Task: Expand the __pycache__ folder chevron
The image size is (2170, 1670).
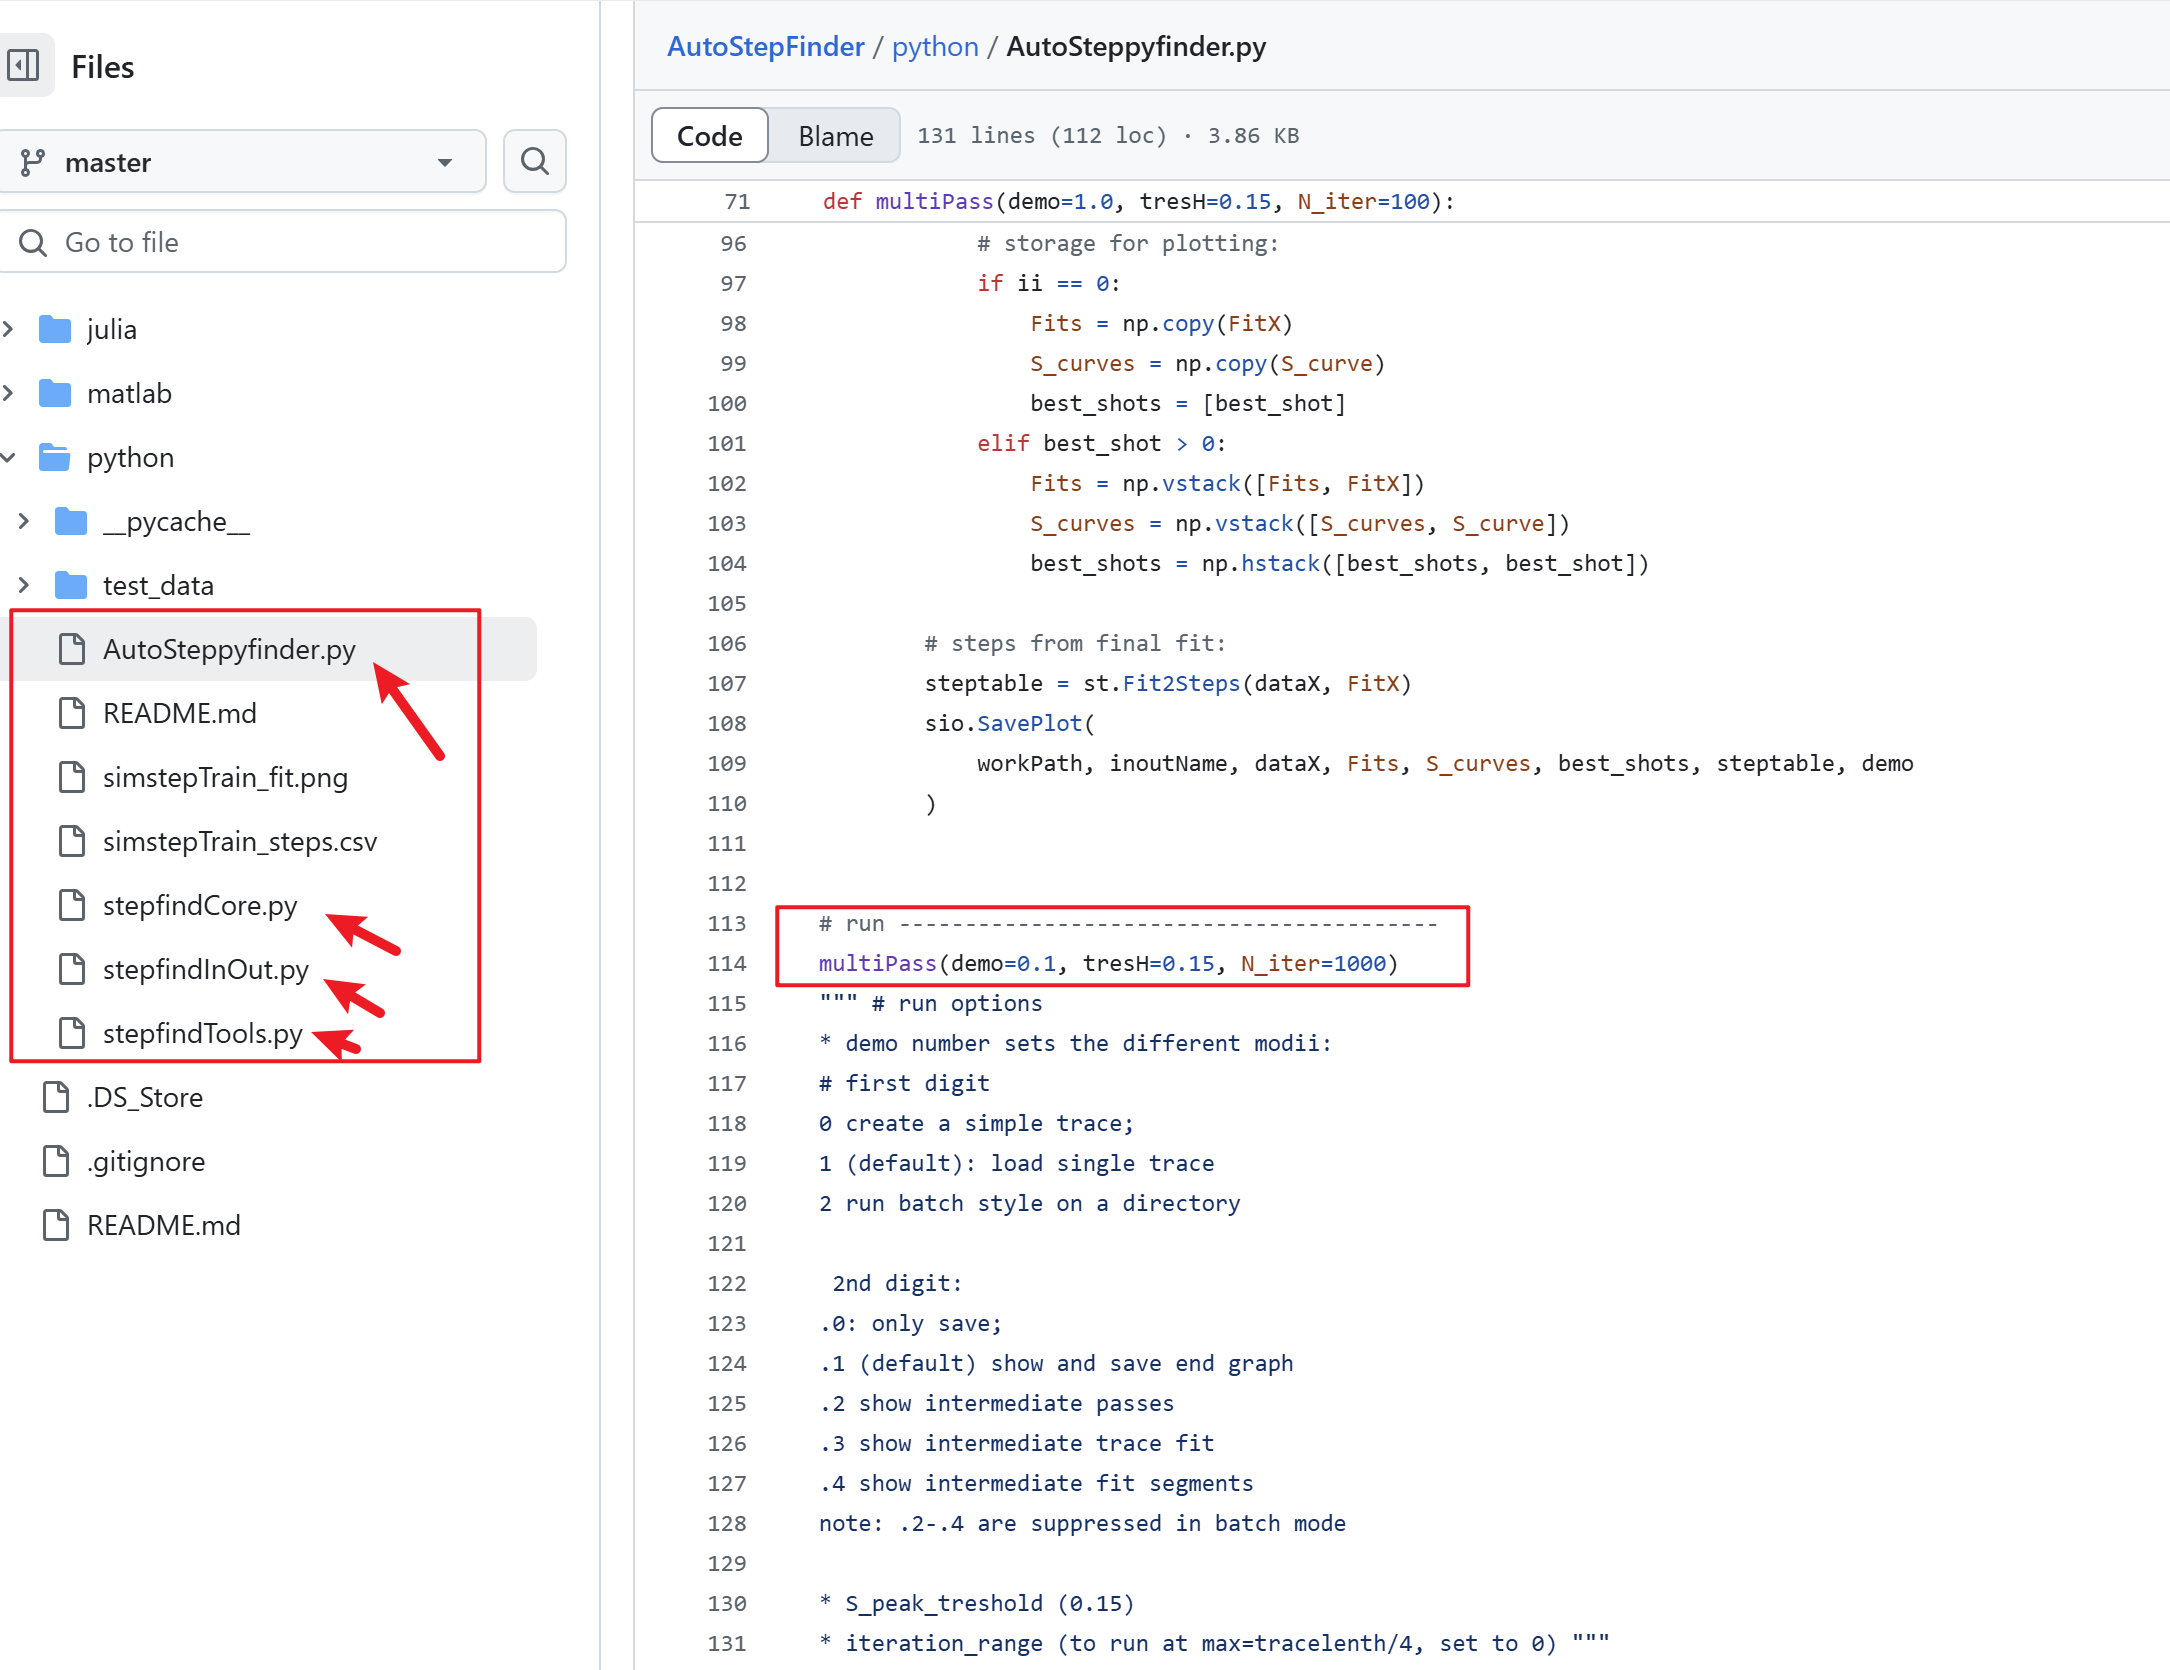Action: 24,521
